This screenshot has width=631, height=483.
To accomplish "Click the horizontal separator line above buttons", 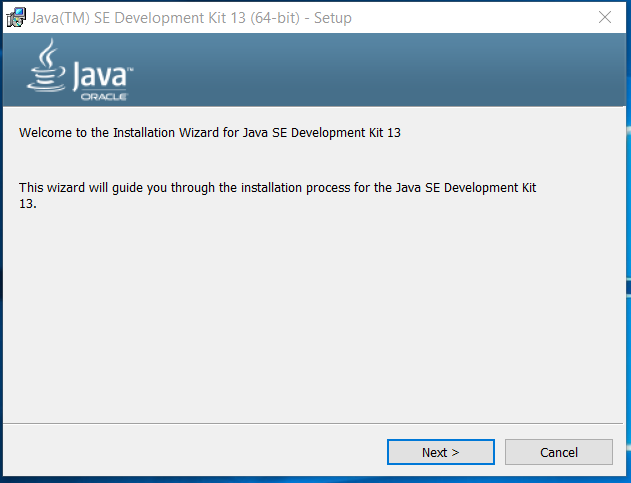I will click(313, 423).
